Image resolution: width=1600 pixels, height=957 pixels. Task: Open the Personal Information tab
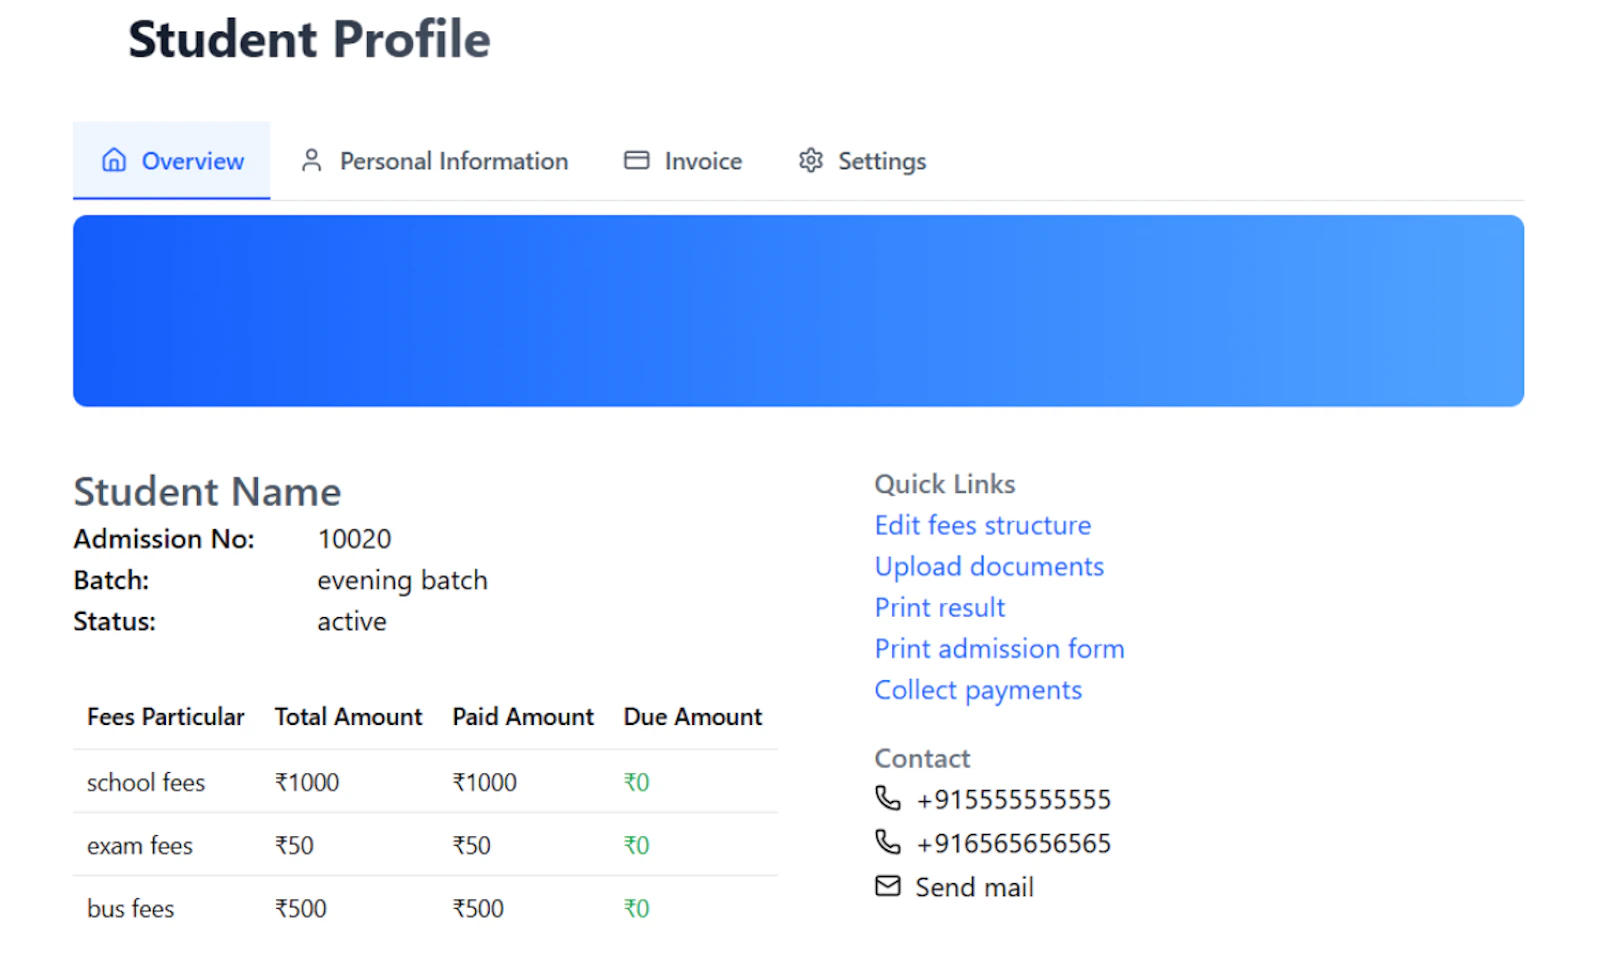[434, 160]
